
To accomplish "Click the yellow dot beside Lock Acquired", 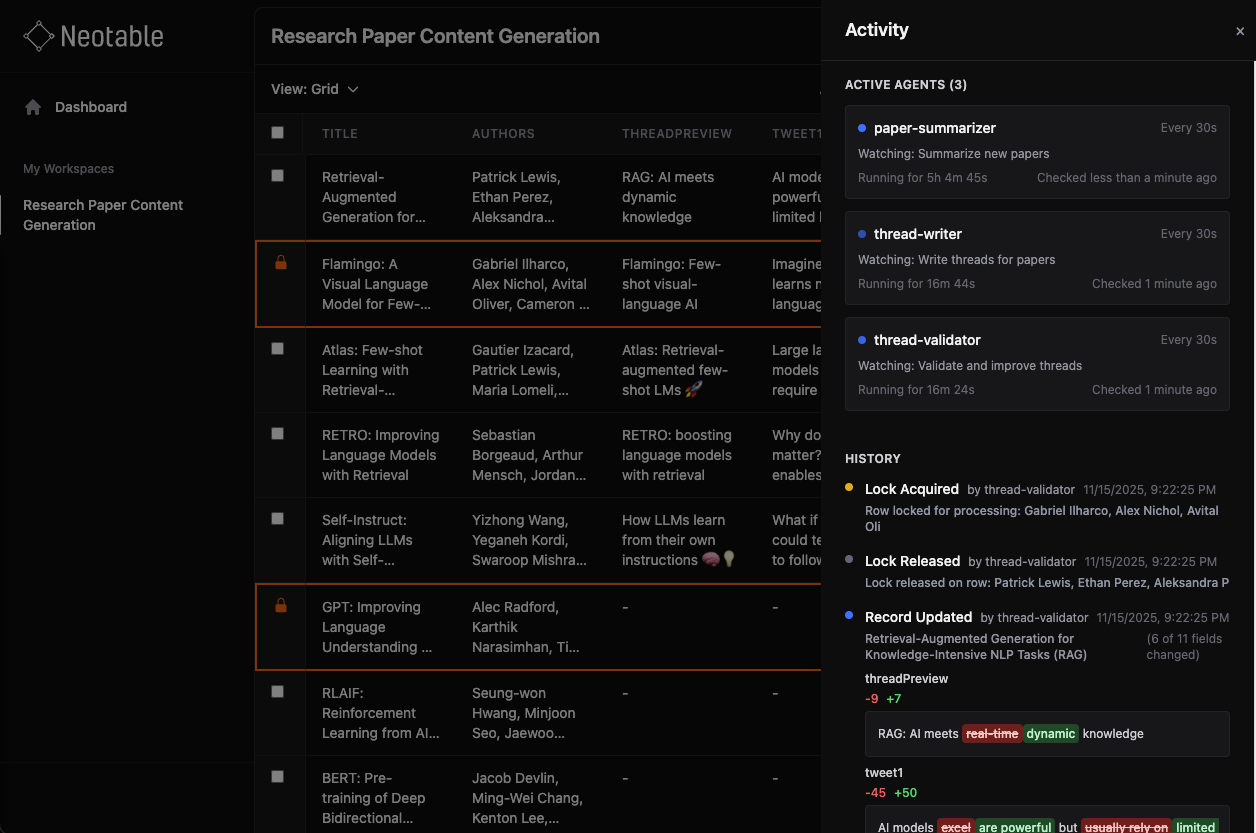I will coord(850,489).
